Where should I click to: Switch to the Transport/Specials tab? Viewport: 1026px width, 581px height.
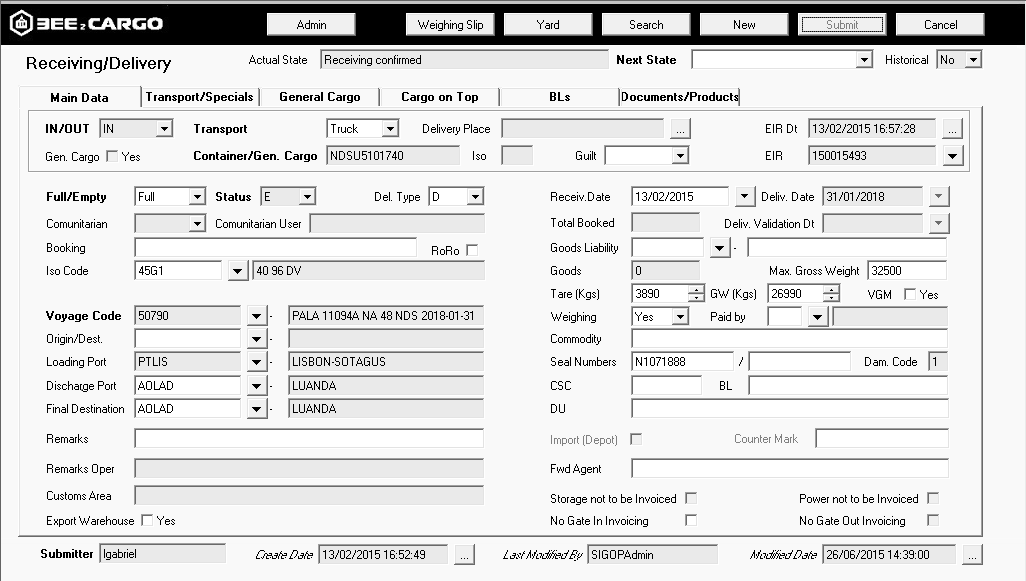[200, 97]
